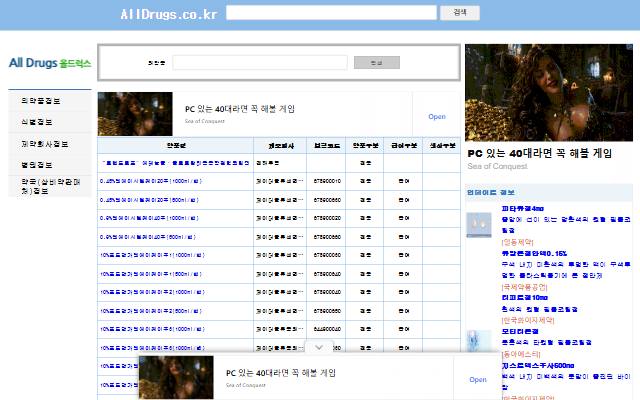This screenshot has width=640, height=400.
Task: Click the gray search button beside drug name box
Action: [x=376, y=63]
